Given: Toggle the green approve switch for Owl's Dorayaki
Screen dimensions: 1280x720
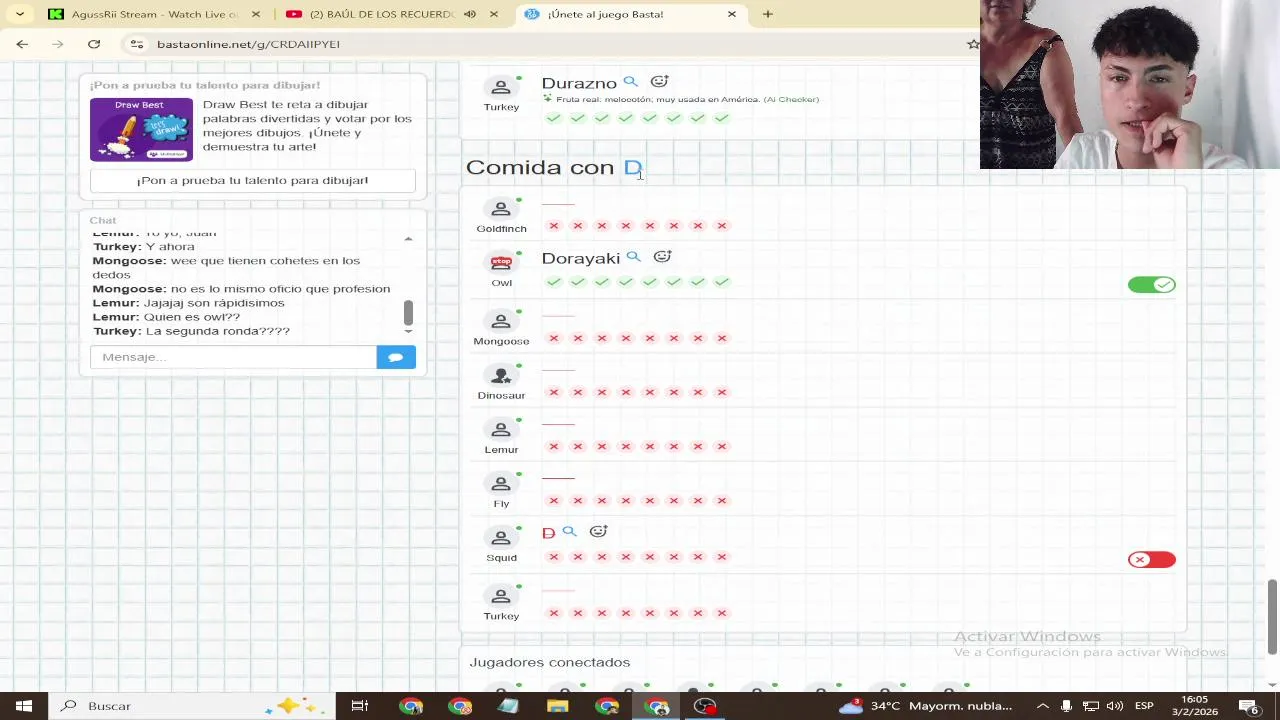Looking at the screenshot, I should pos(1152,285).
